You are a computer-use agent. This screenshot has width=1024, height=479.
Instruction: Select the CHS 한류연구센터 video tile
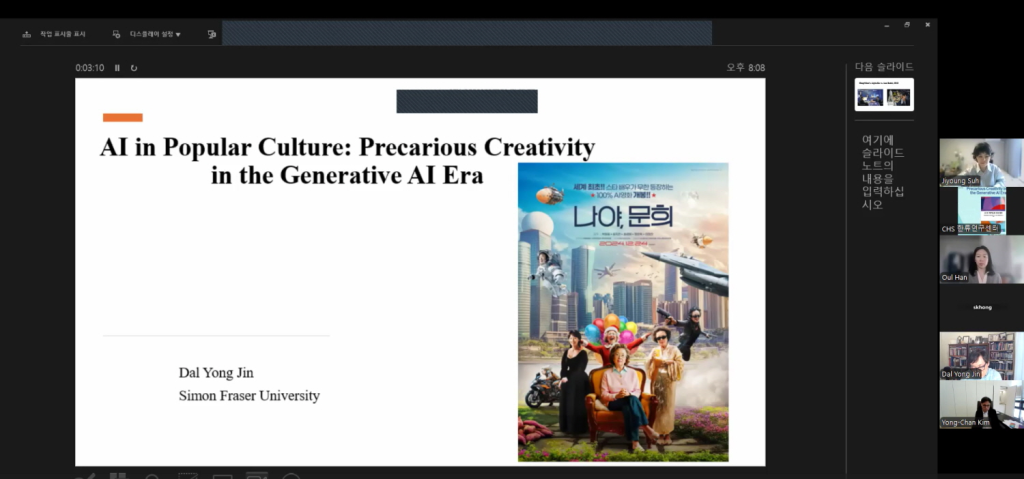tap(982, 211)
